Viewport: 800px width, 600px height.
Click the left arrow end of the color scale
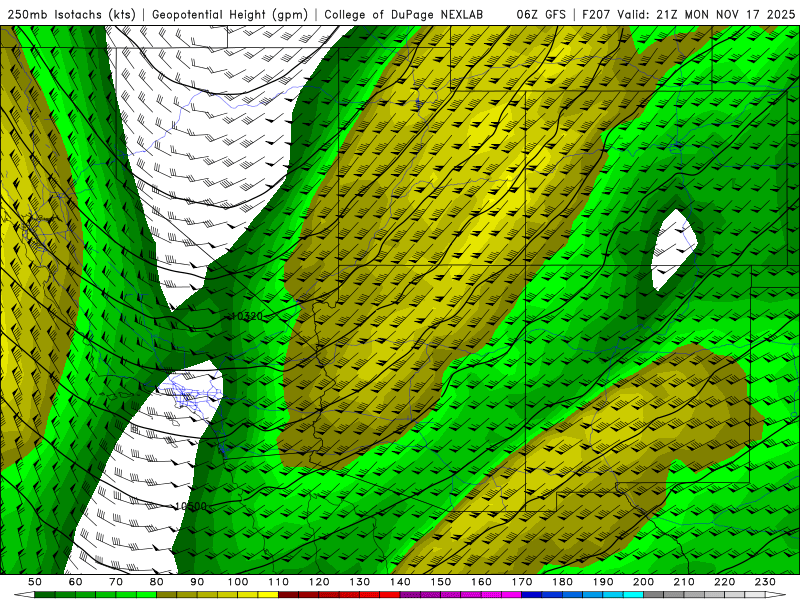click(24, 595)
